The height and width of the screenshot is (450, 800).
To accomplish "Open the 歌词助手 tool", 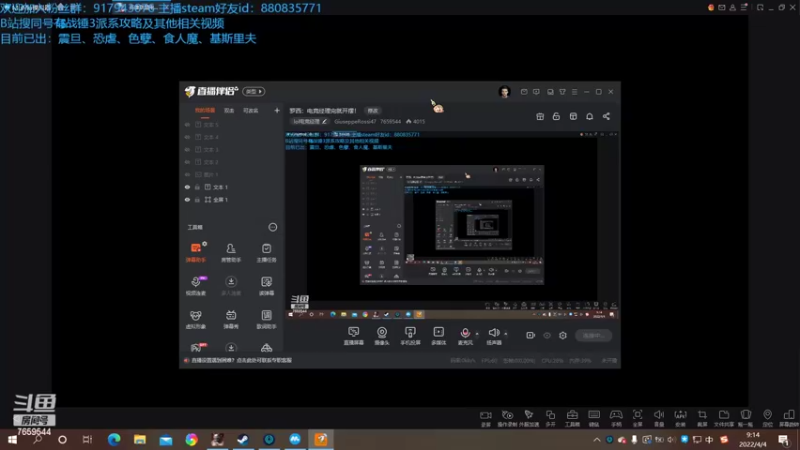I will point(266,319).
